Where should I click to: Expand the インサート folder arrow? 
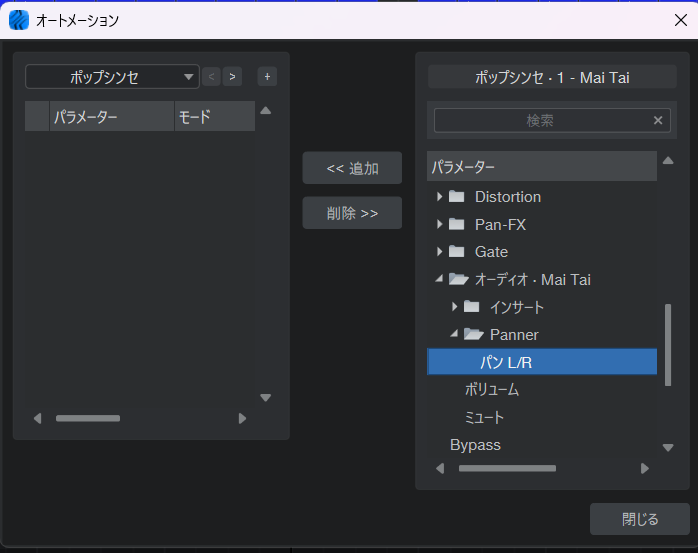point(455,306)
